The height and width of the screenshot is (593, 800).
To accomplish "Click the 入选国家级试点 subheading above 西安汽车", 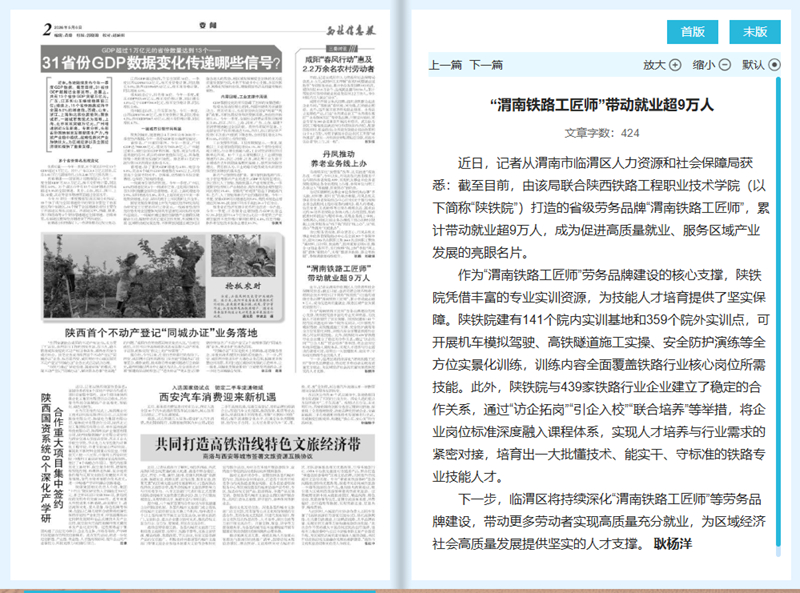I will pyautogui.click(x=218, y=387).
